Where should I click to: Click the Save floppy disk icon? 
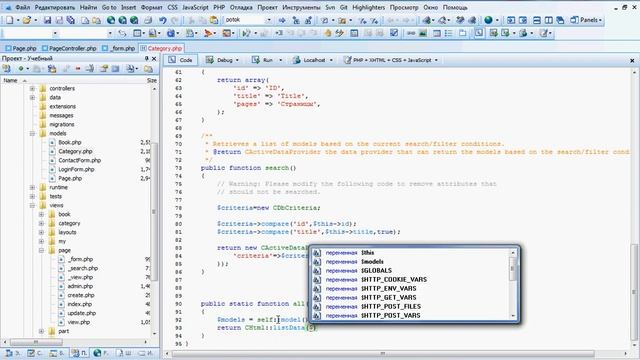click(x=47, y=20)
